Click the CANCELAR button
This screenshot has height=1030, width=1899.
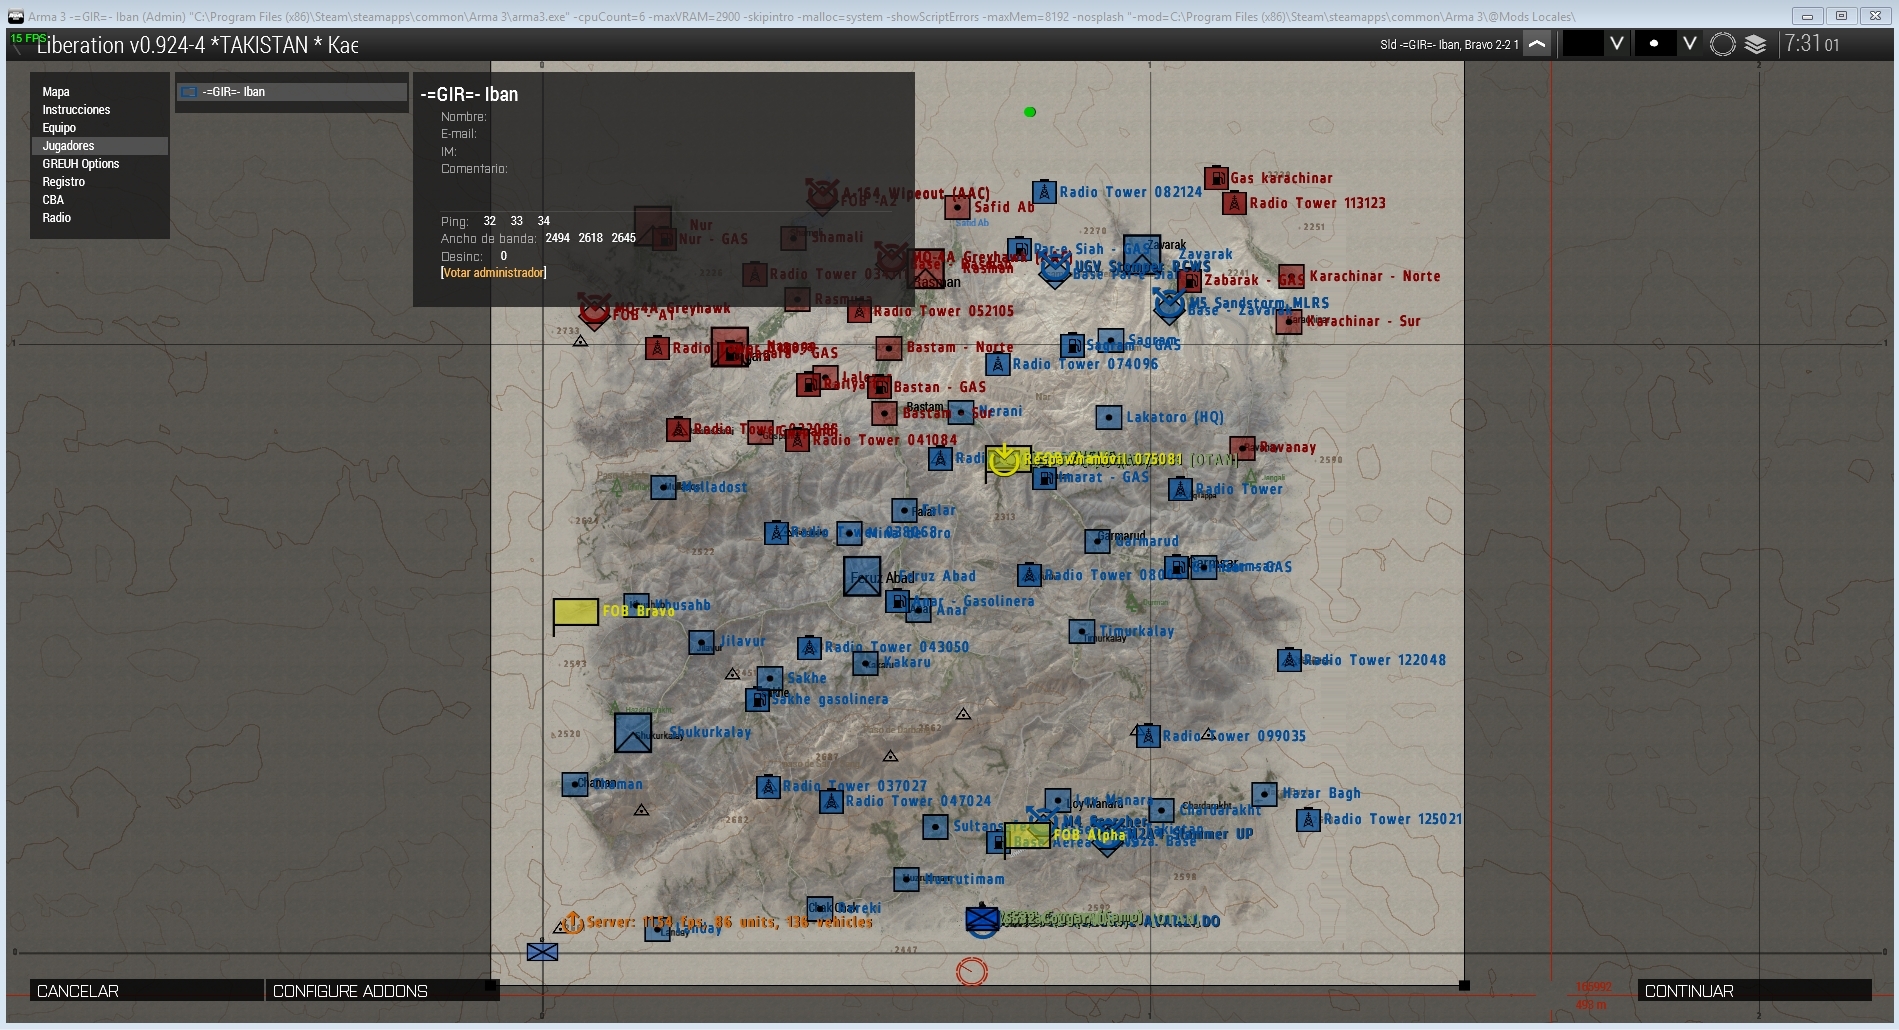coord(146,991)
